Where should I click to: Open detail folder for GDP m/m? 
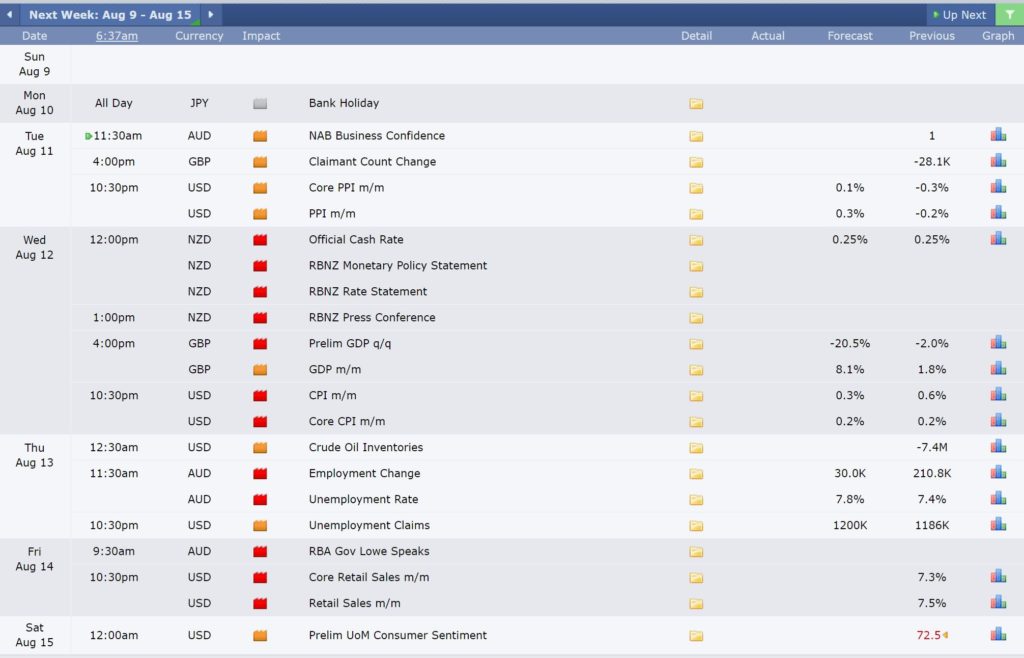tap(696, 370)
